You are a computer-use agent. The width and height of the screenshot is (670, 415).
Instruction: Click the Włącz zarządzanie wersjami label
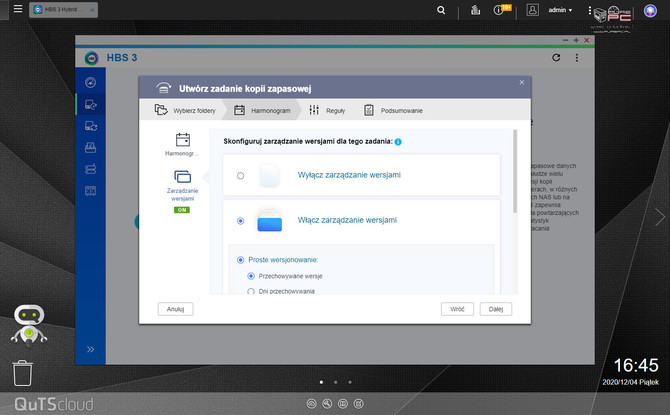(347, 220)
